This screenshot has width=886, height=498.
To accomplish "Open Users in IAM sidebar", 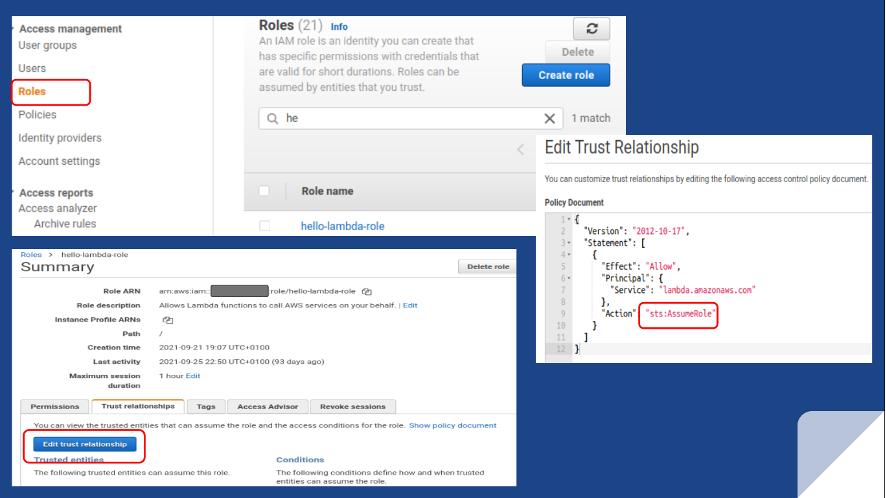I will pos(32,68).
